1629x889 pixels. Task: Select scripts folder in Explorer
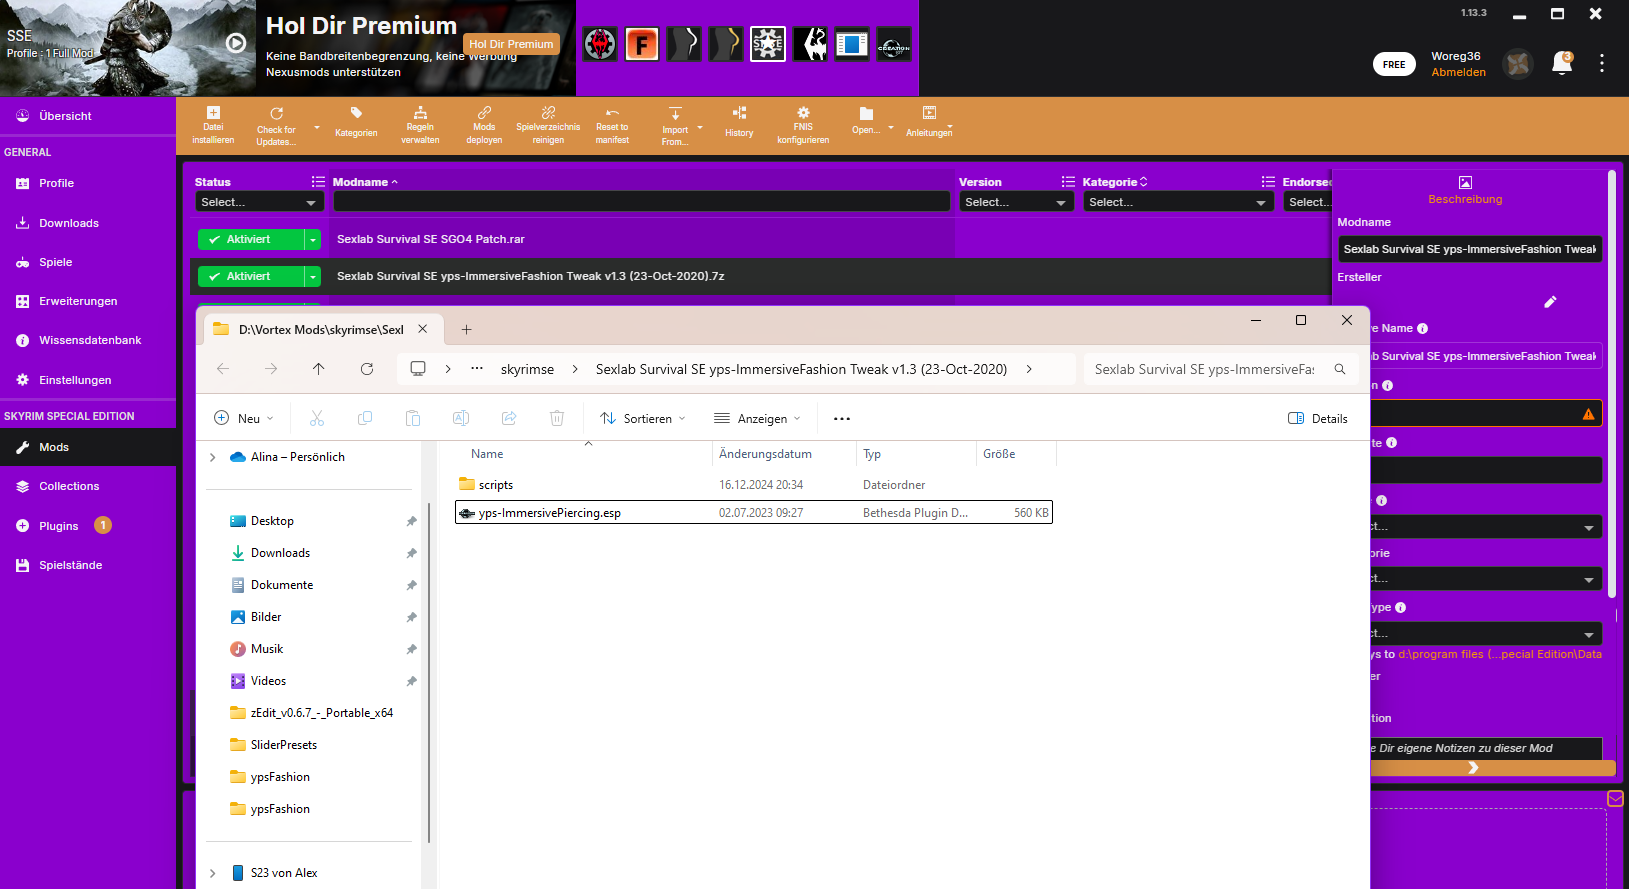(x=753, y=485)
